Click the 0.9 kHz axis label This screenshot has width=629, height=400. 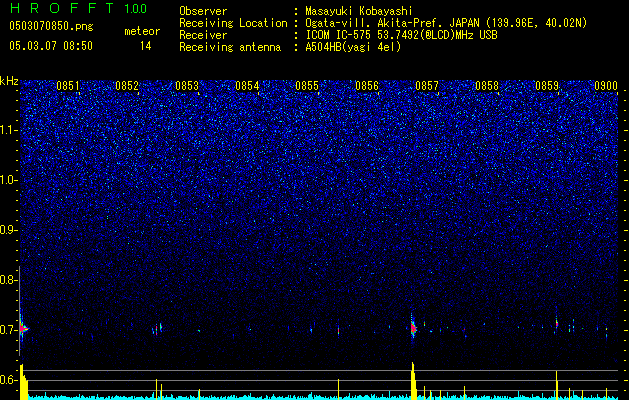coord(8,230)
